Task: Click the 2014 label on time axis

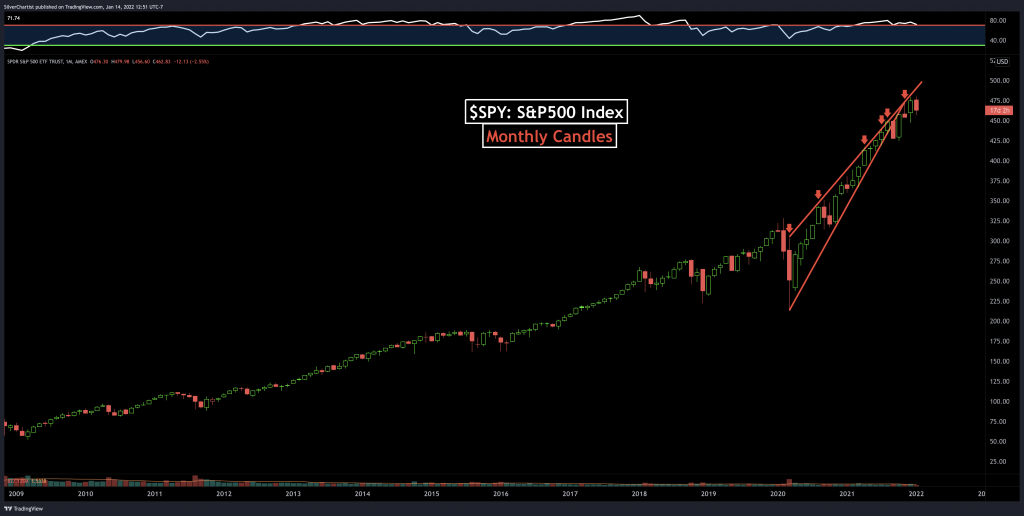Action: click(362, 494)
